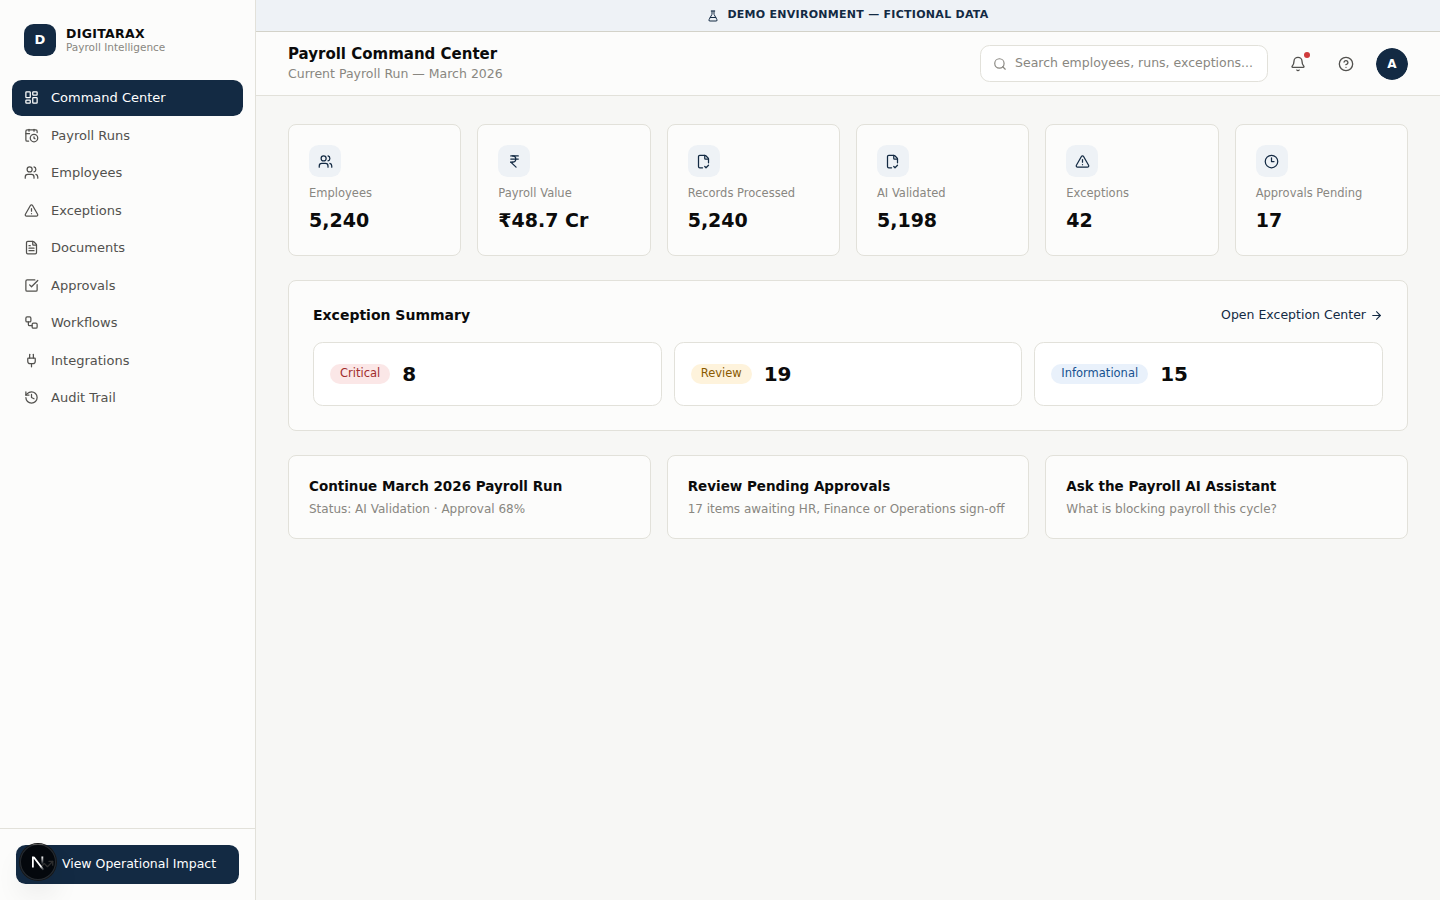Open Payroll Runs in the sidebar
The image size is (1440, 900).
pos(127,136)
